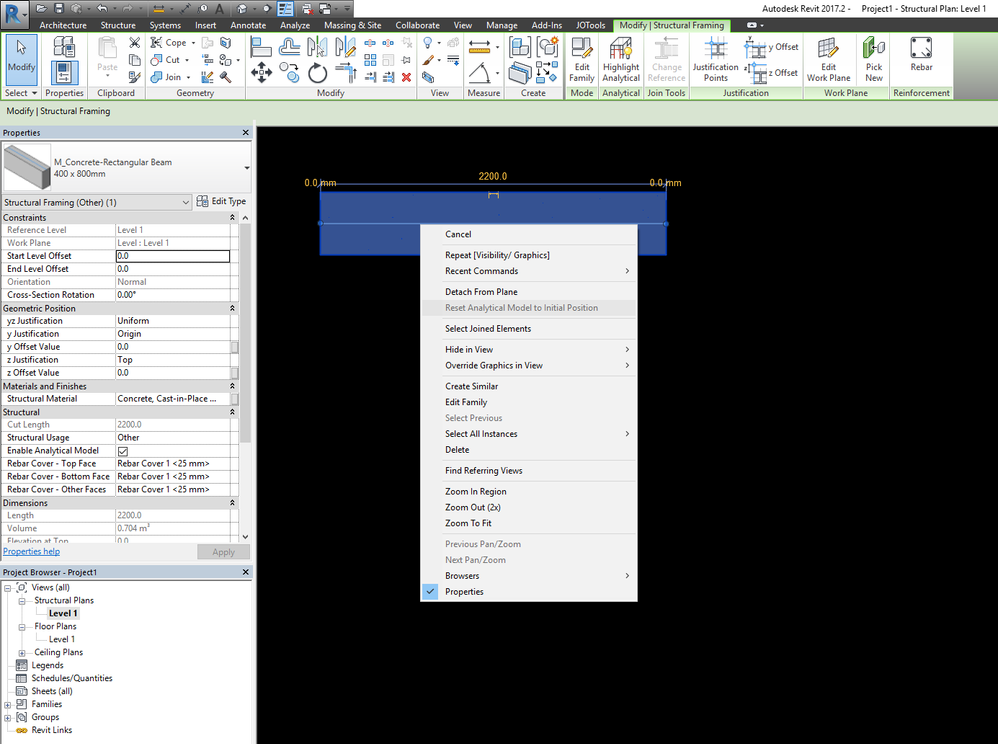This screenshot has width=998, height=744.
Task: Click the Aligned Dimension measure icon
Action: (479, 46)
